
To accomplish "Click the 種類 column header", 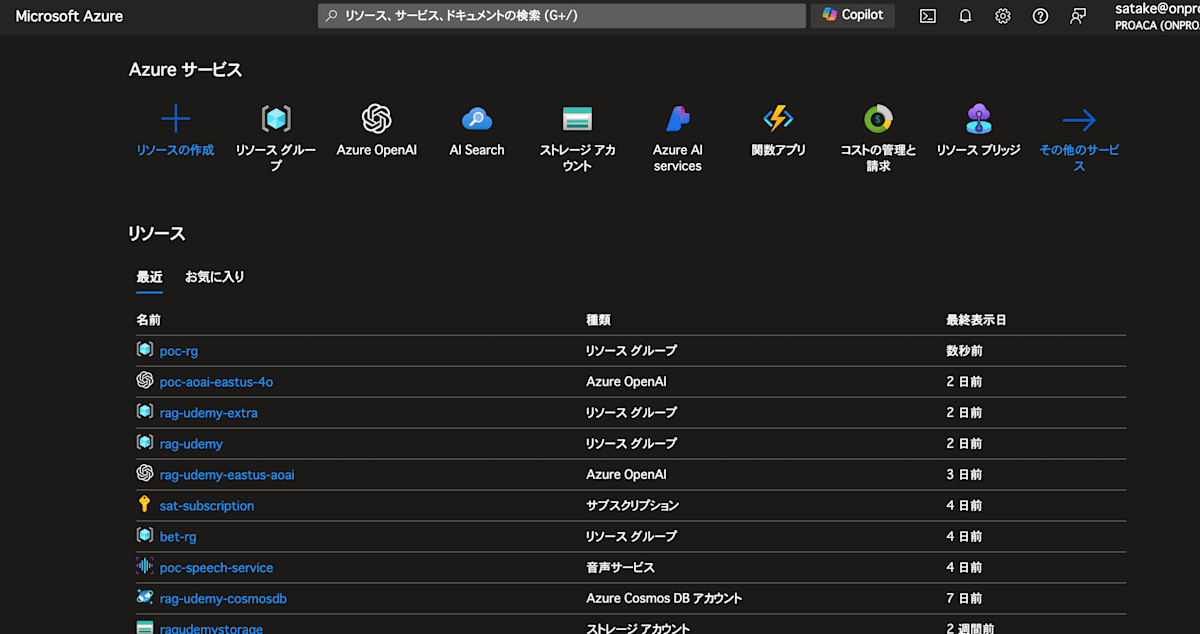I will pos(598,320).
